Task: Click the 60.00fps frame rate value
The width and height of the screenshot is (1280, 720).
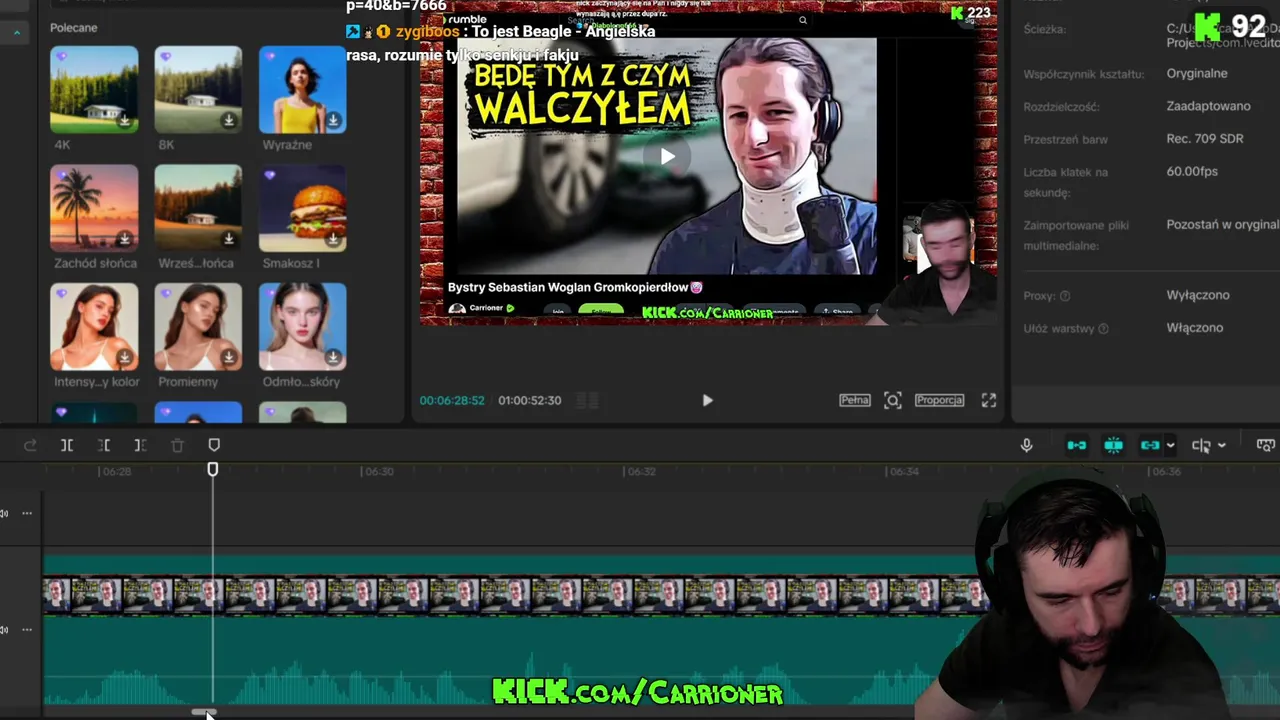Action: point(1192,172)
